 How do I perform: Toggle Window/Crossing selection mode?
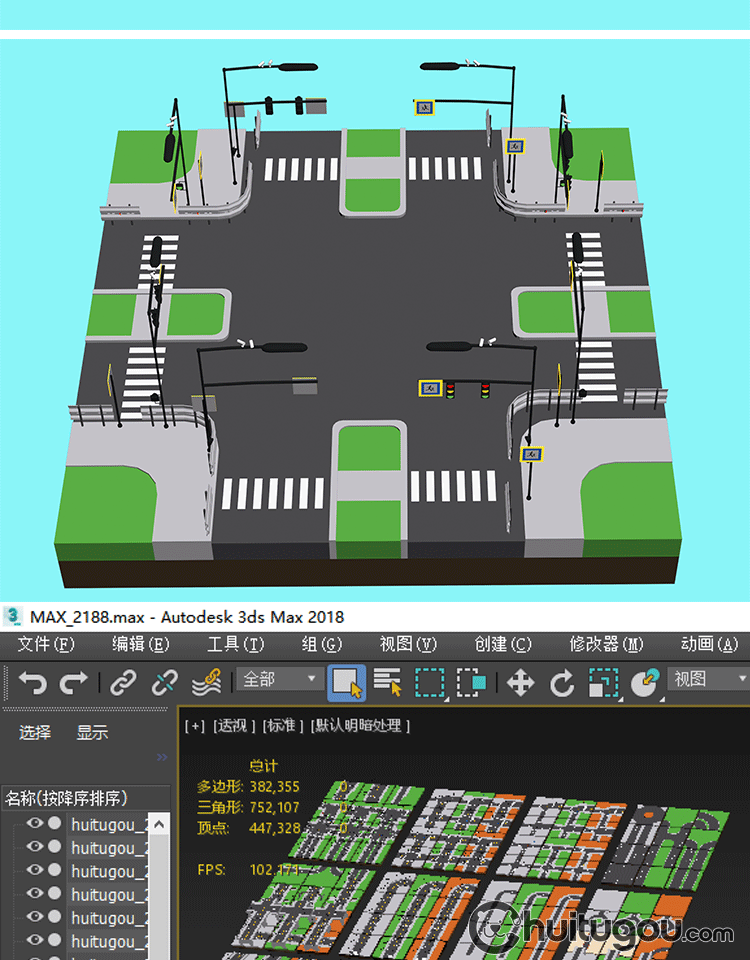point(471,683)
